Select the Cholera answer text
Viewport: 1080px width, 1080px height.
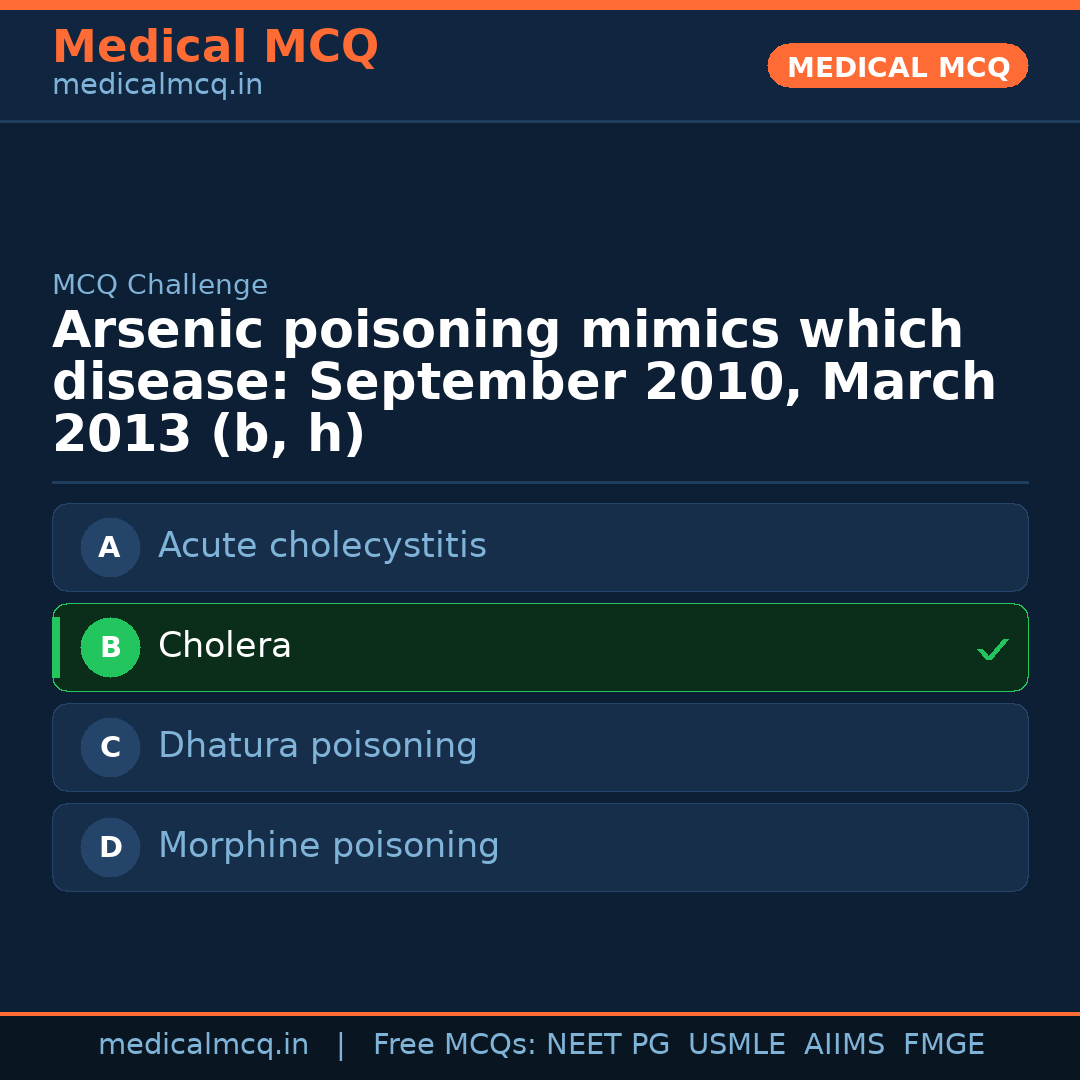coord(225,646)
